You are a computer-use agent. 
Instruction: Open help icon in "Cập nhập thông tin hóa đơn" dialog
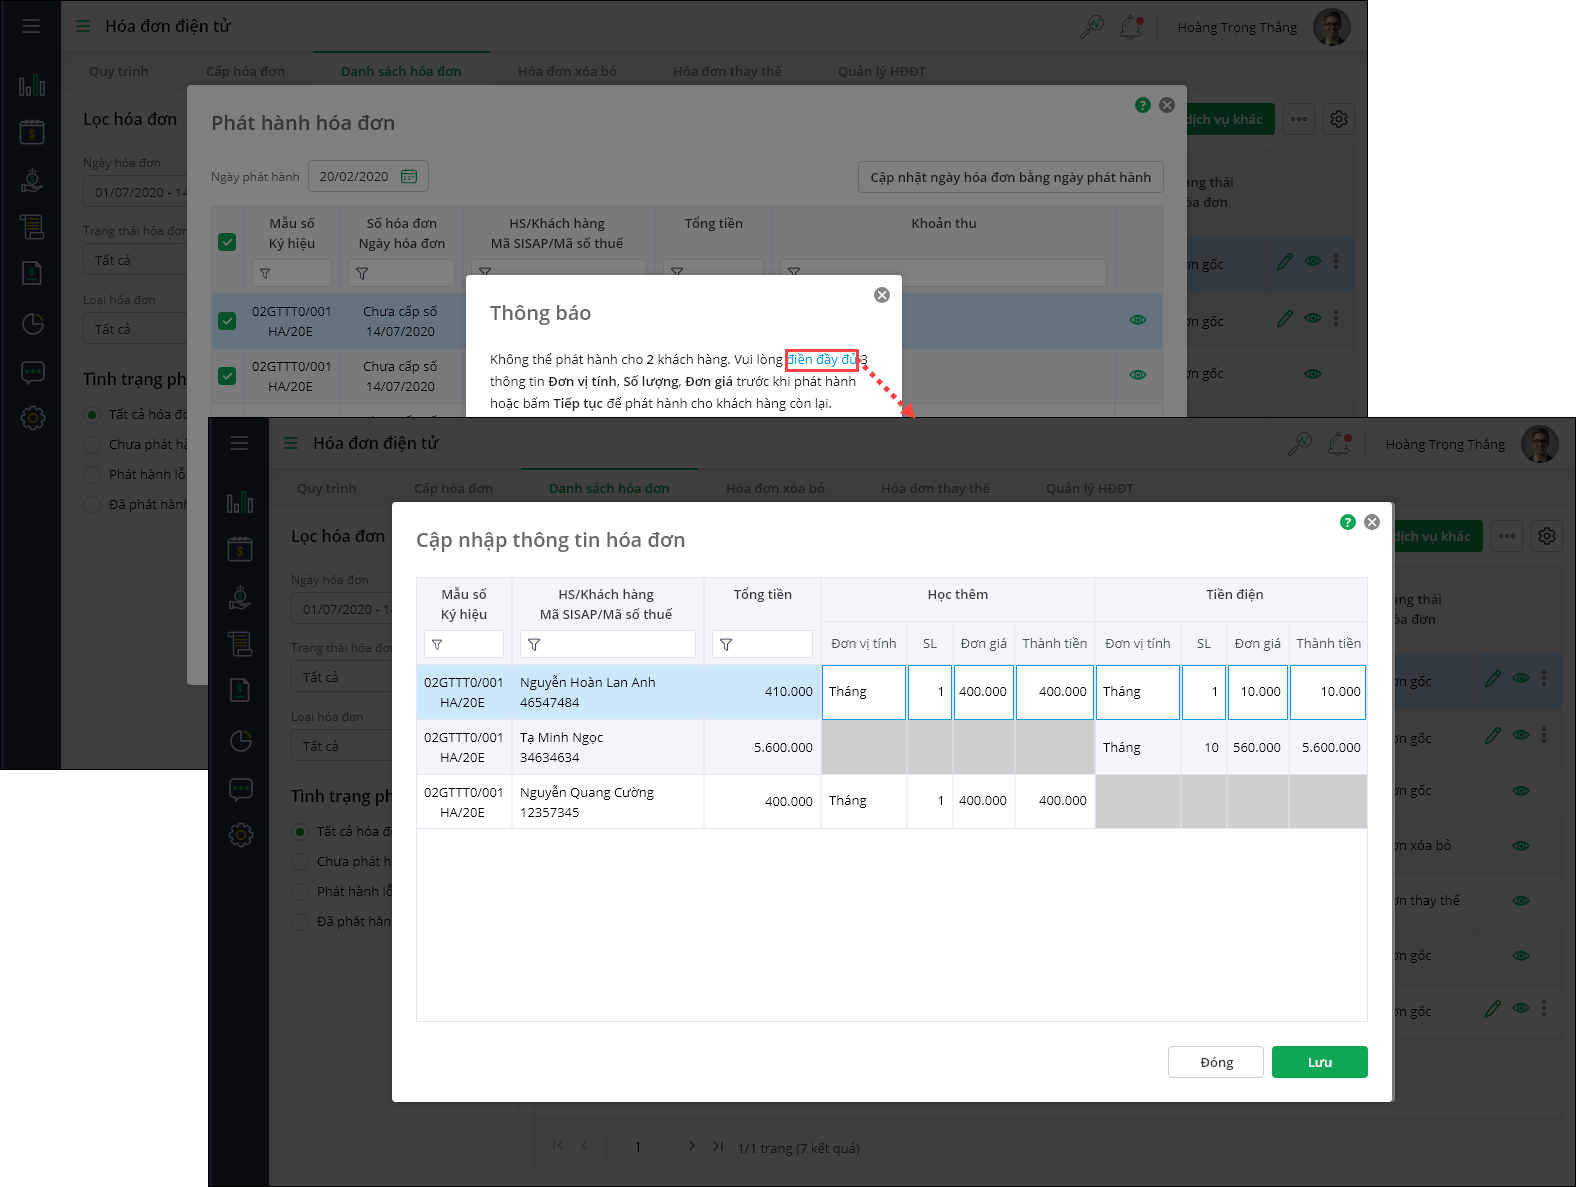[x=1348, y=522]
